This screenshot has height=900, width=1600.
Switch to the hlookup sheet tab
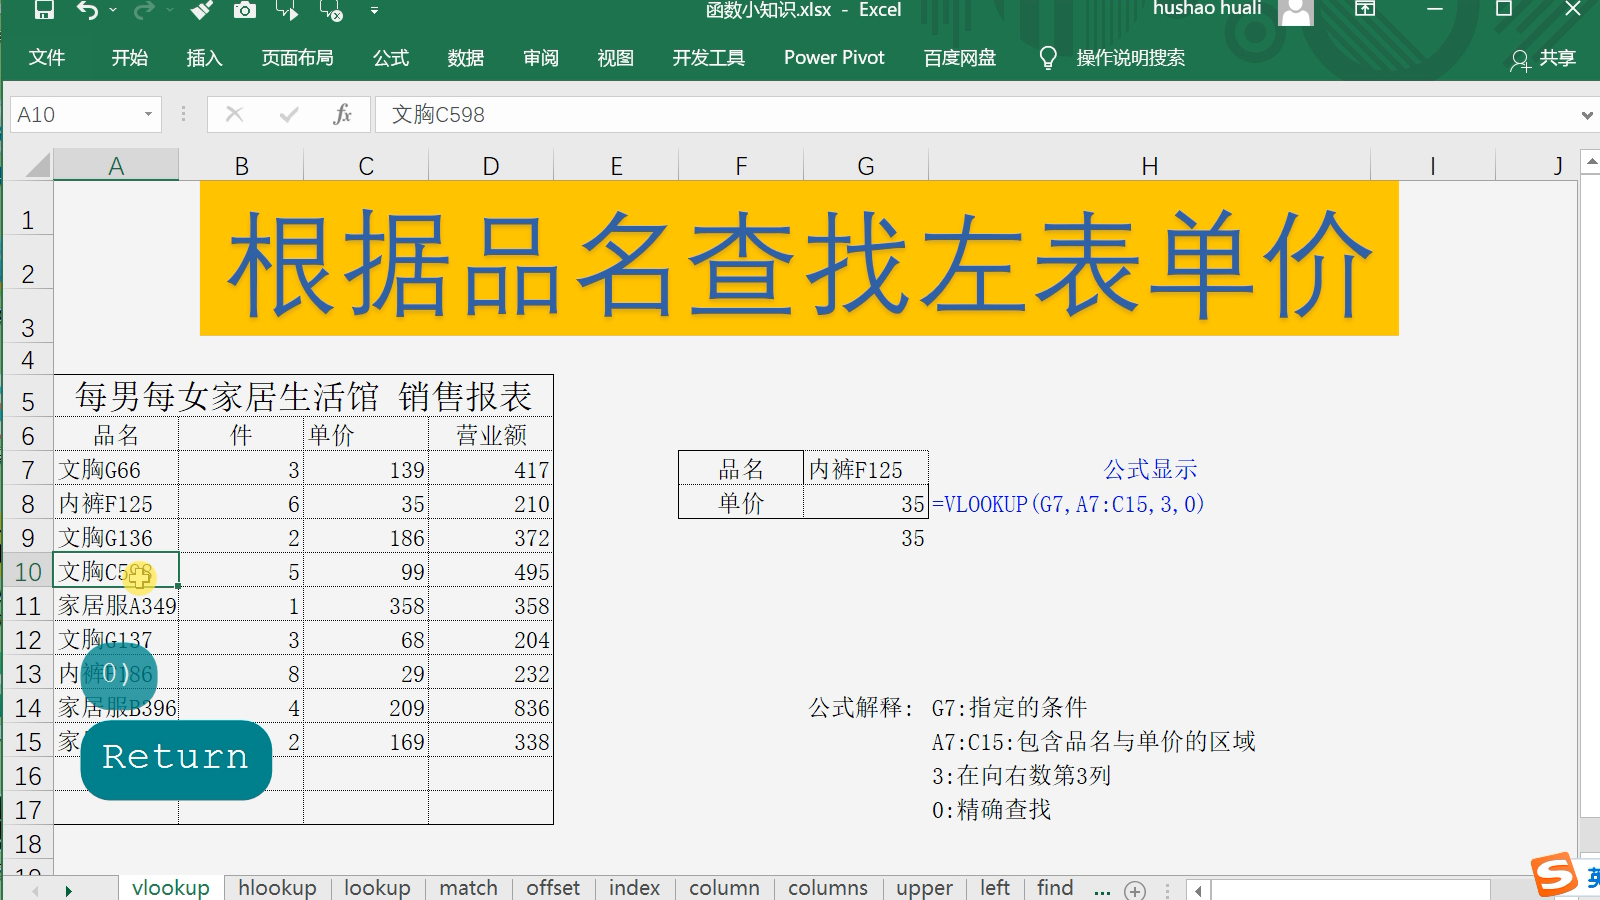tap(277, 887)
